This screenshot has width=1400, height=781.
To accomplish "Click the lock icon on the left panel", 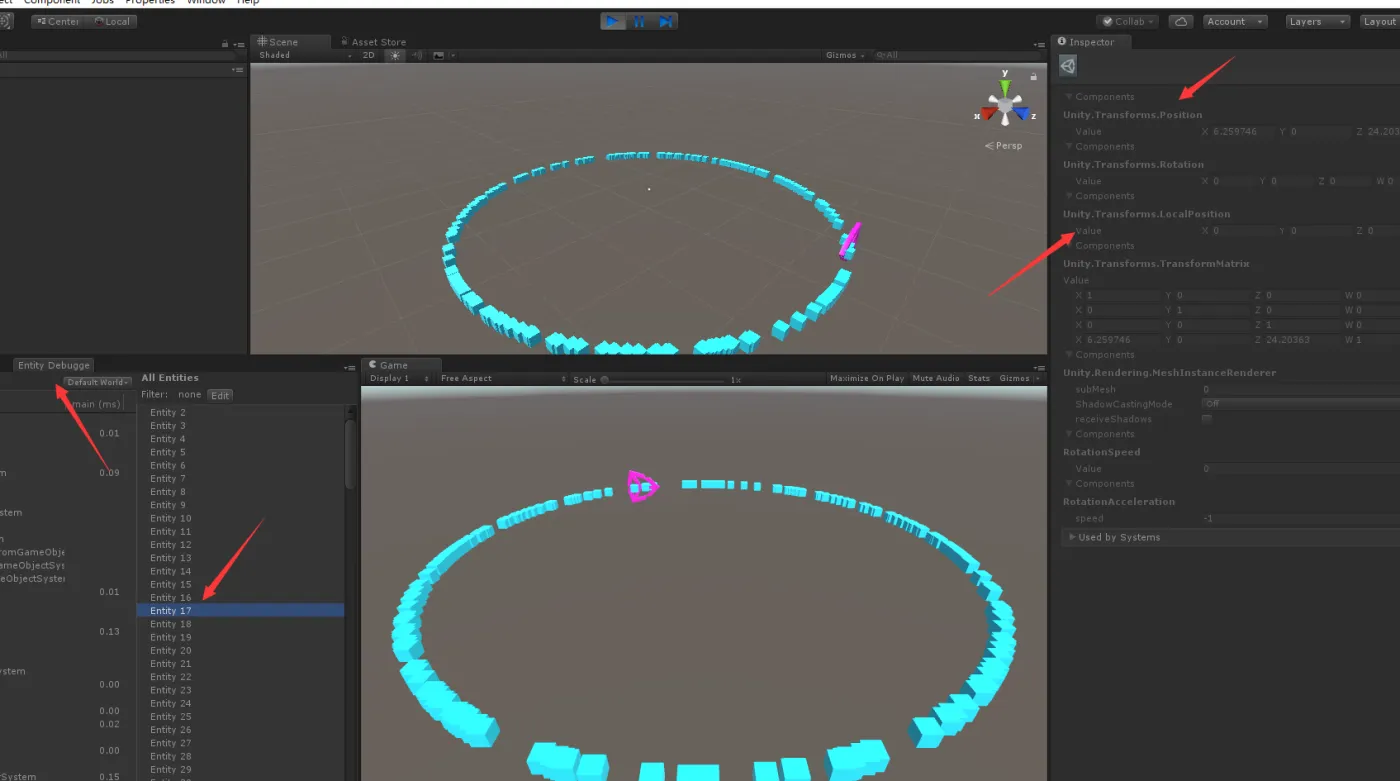I will point(225,43).
